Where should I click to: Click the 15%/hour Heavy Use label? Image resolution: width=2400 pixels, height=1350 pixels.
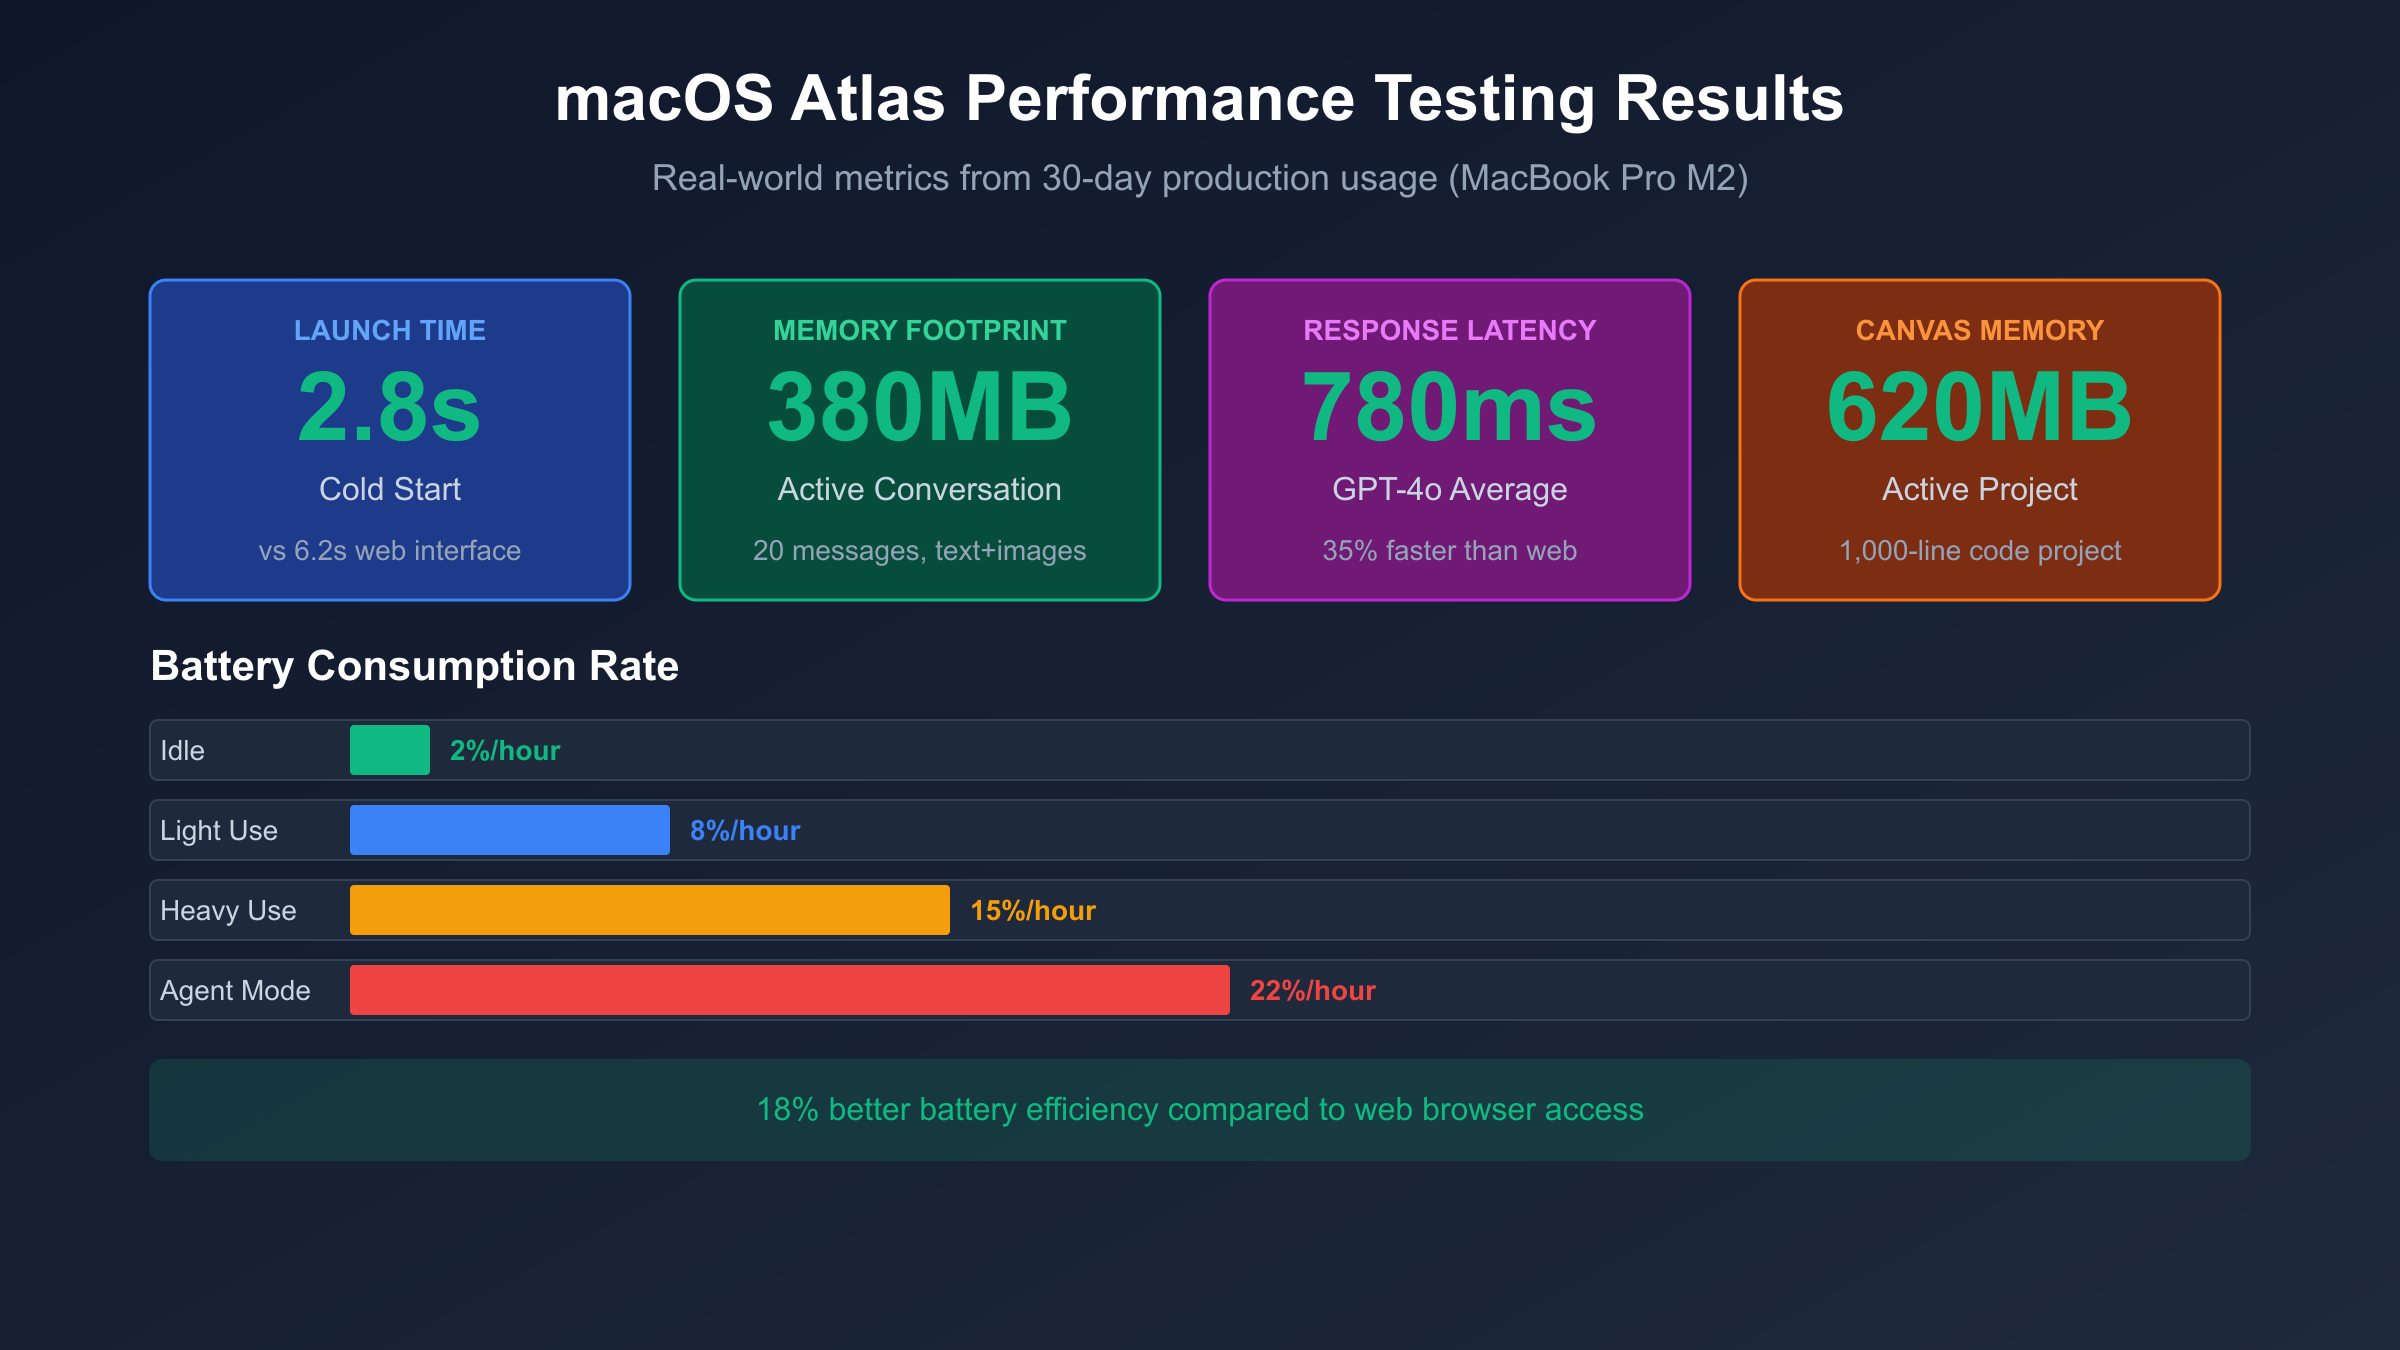pos(1033,910)
